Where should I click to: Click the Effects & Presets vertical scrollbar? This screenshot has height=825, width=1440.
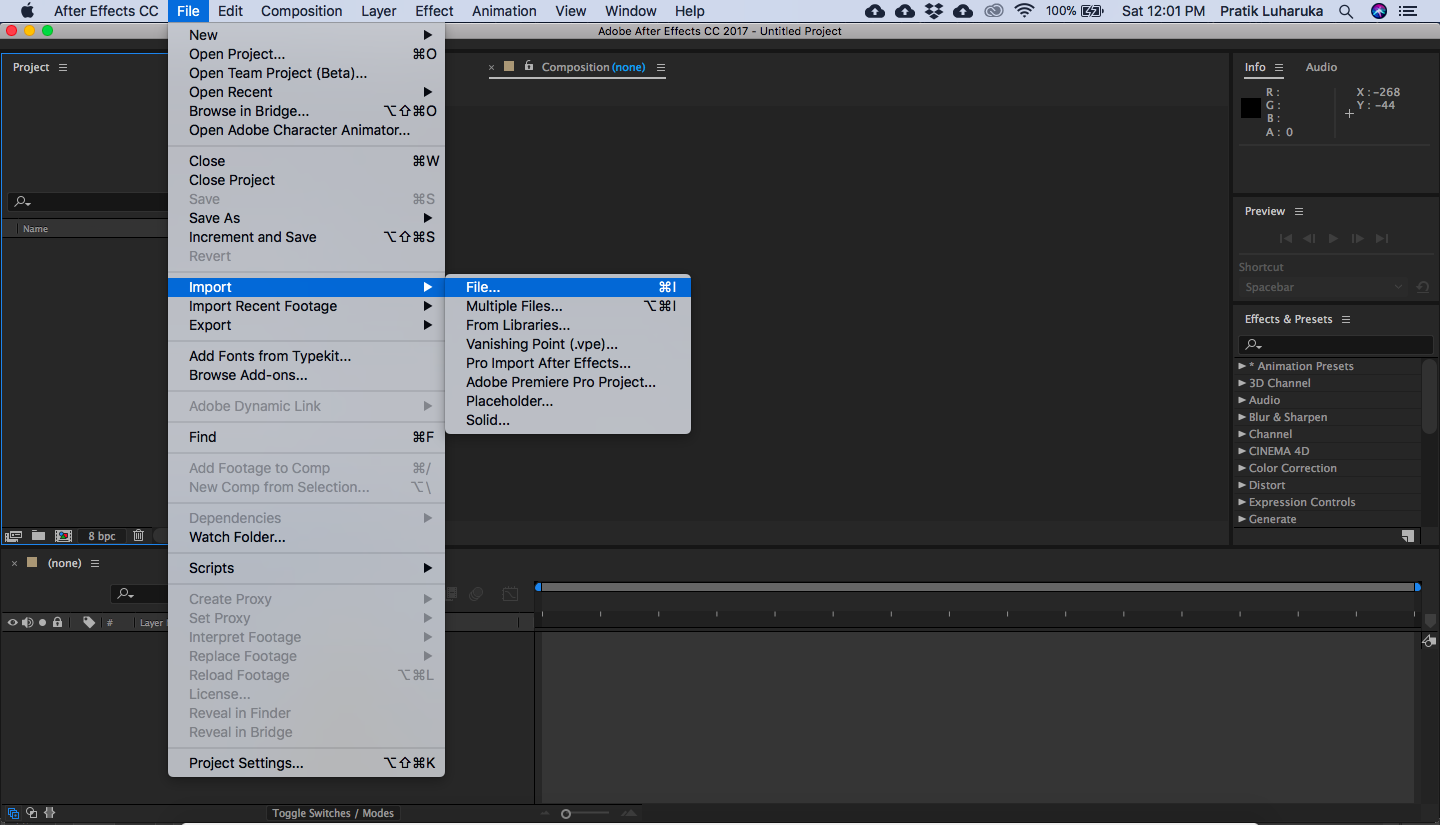[1429, 397]
